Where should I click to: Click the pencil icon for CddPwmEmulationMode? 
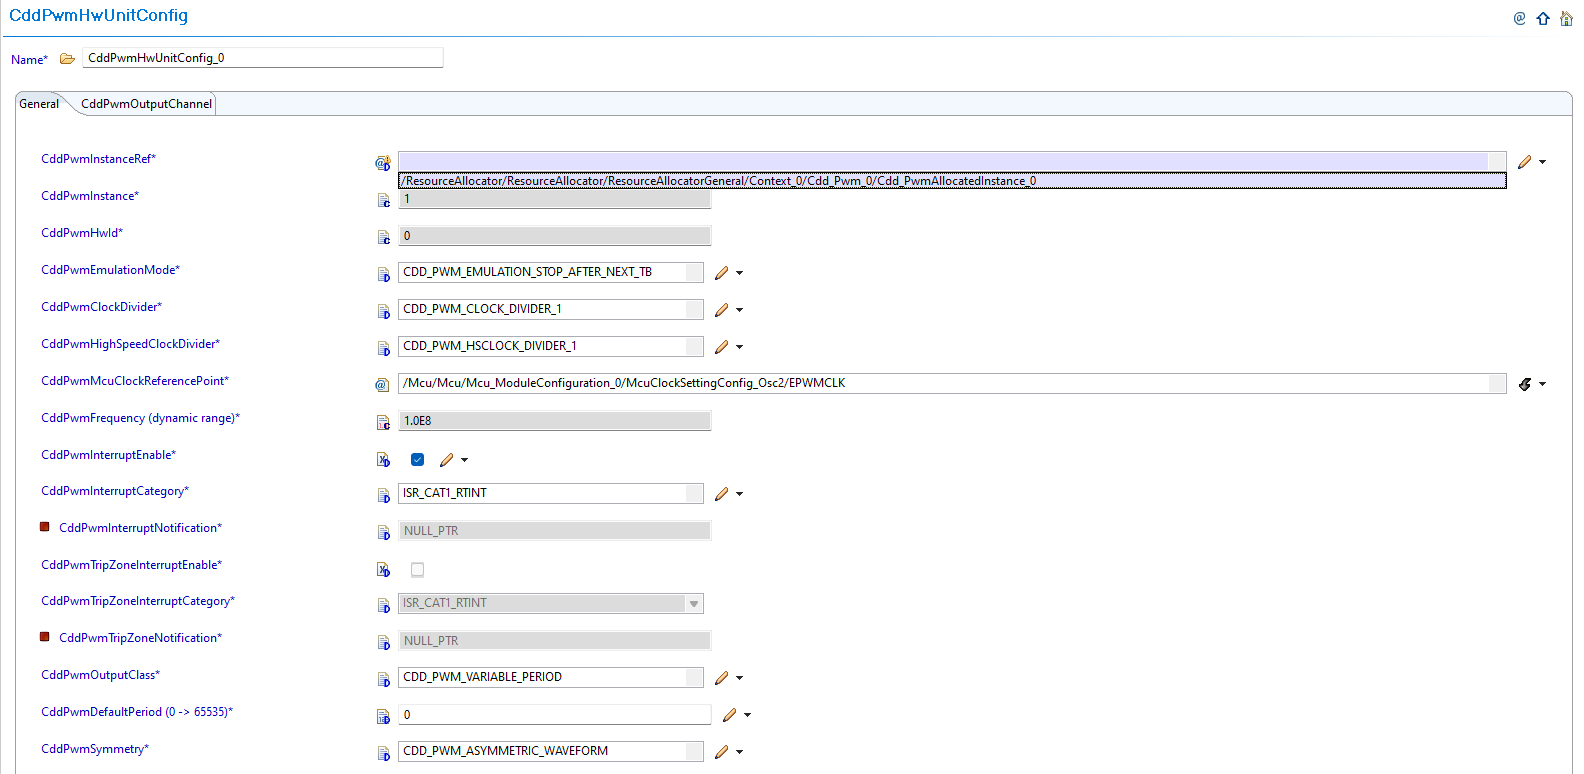point(722,273)
